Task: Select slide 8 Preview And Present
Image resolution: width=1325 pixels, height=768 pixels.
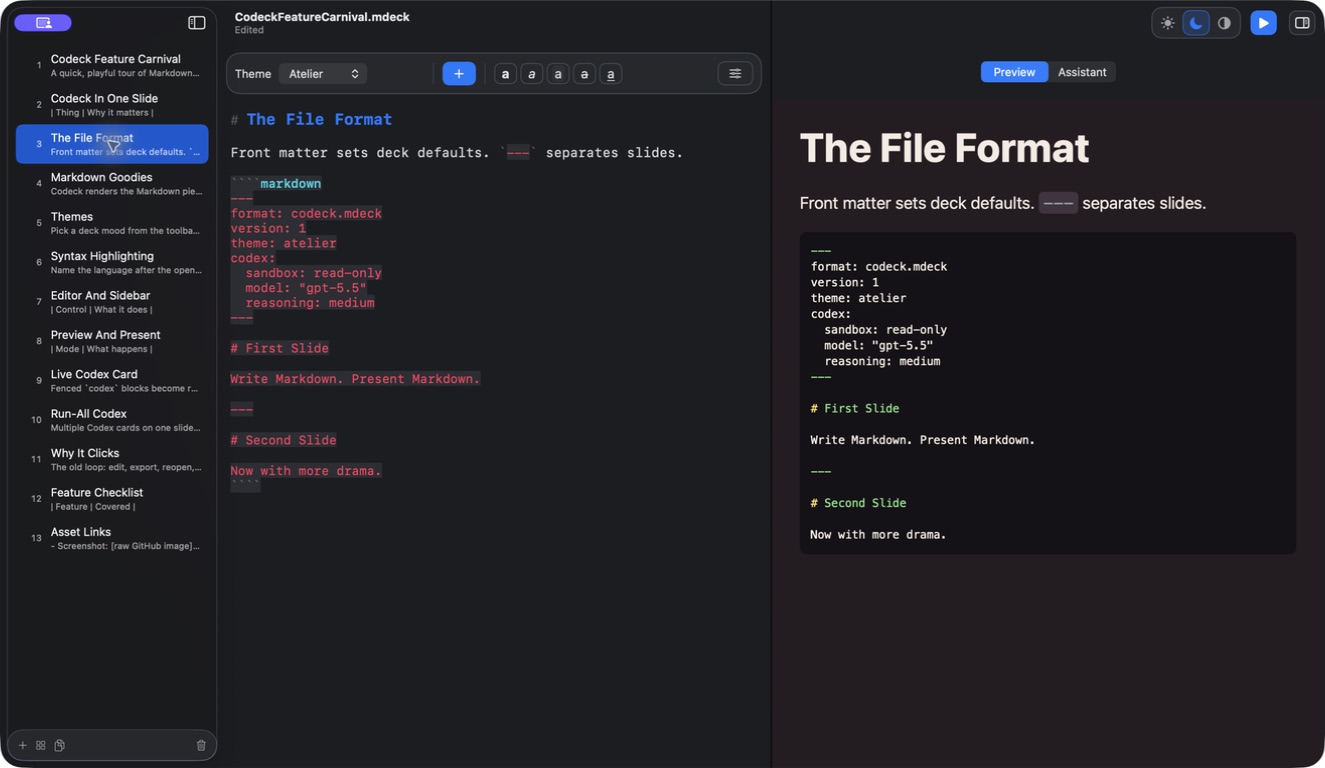Action: pyautogui.click(x=112, y=341)
